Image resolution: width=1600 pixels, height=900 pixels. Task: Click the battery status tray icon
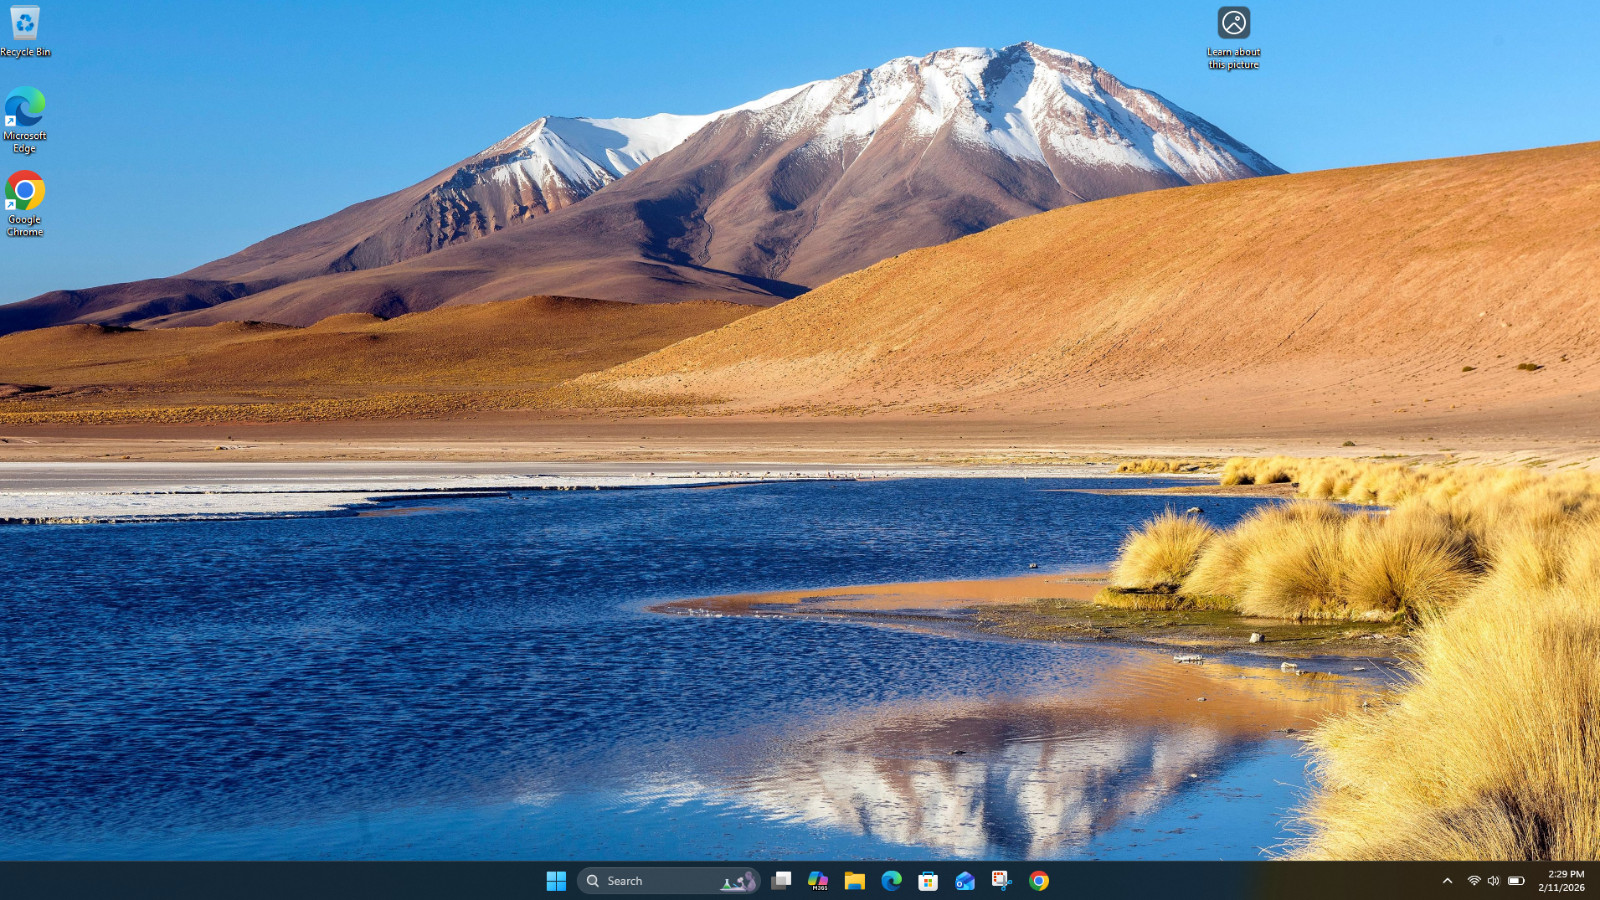coord(1516,881)
